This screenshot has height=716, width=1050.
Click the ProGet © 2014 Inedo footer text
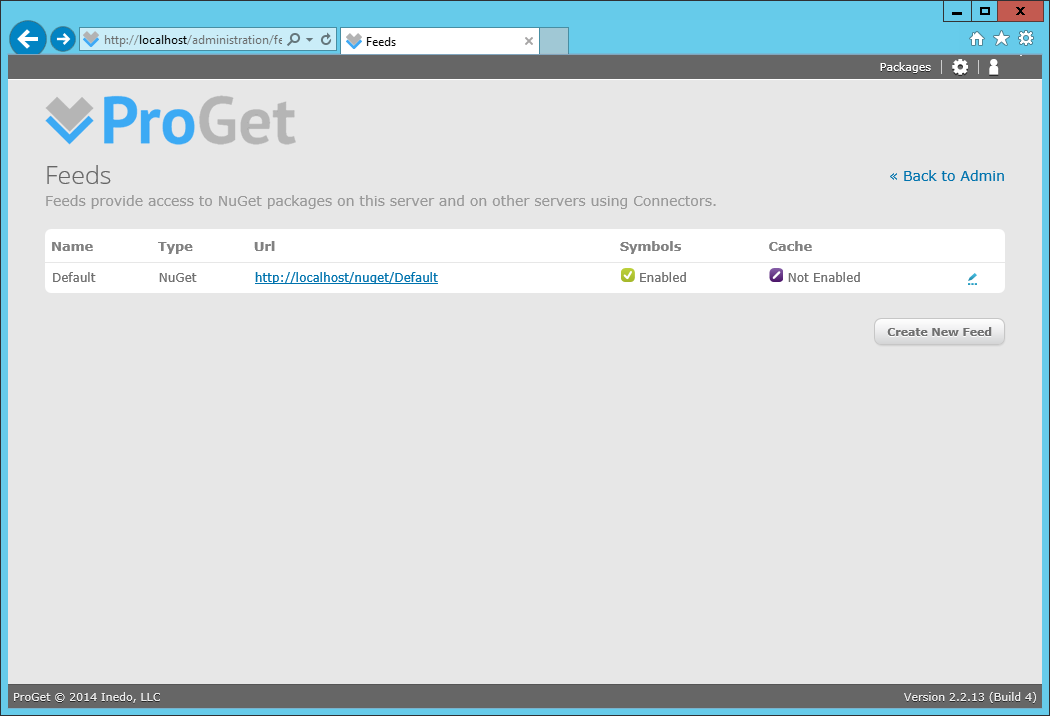[86, 697]
